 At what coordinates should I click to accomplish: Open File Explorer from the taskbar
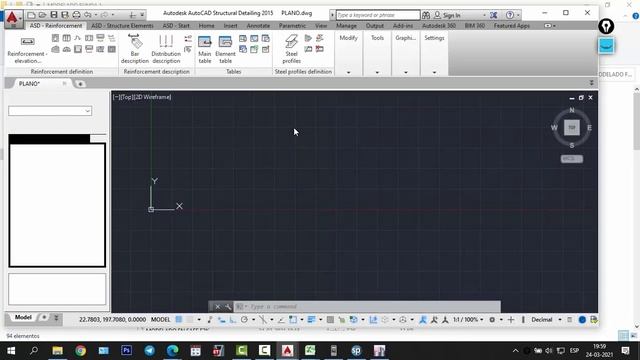click(x=58, y=351)
